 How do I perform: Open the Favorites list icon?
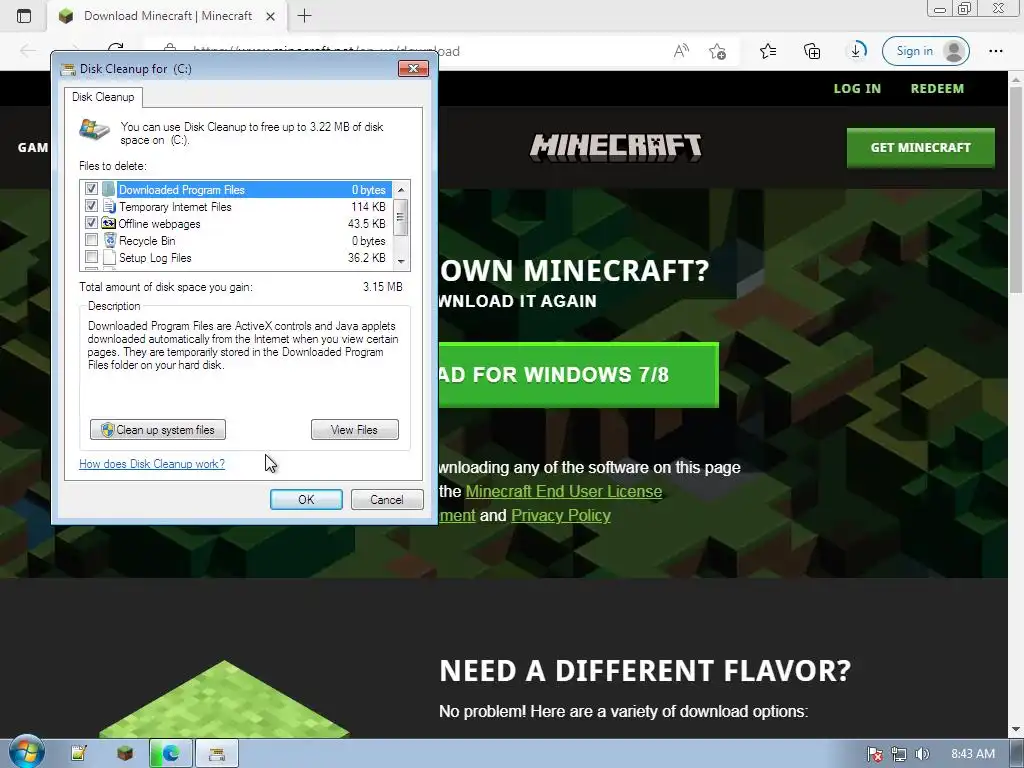[768, 51]
